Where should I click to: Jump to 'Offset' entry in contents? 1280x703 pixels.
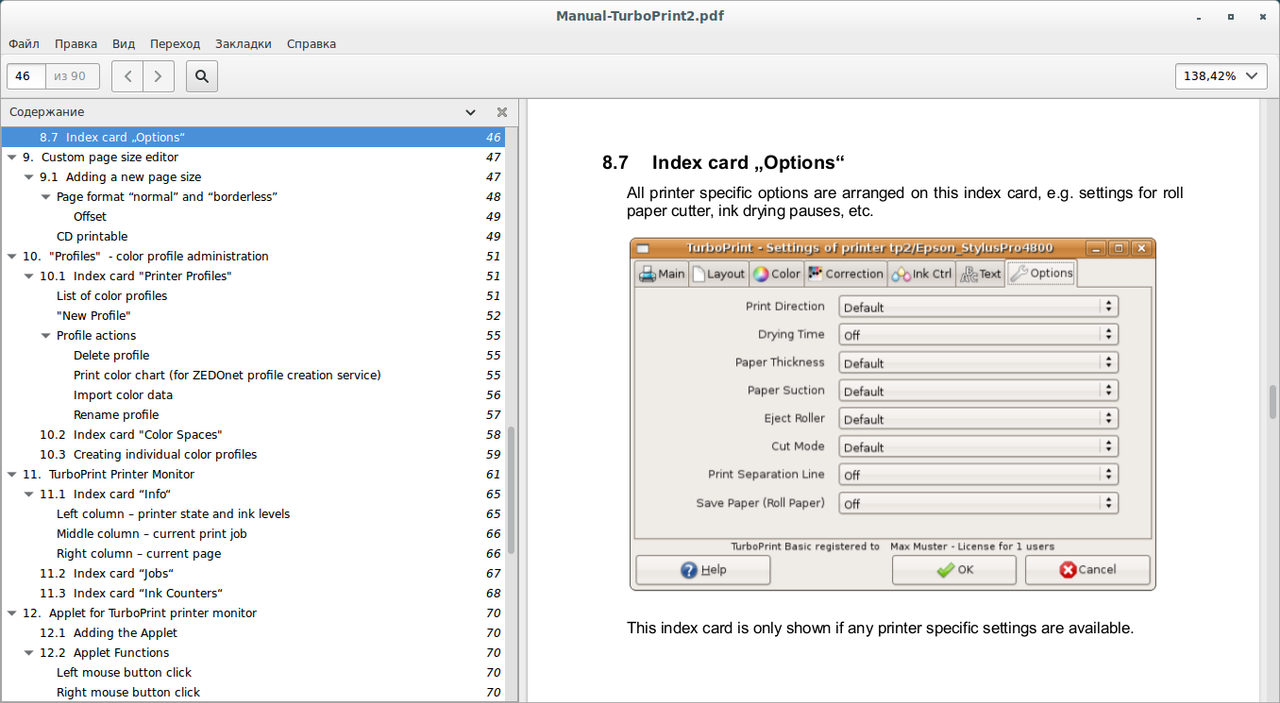90,217
